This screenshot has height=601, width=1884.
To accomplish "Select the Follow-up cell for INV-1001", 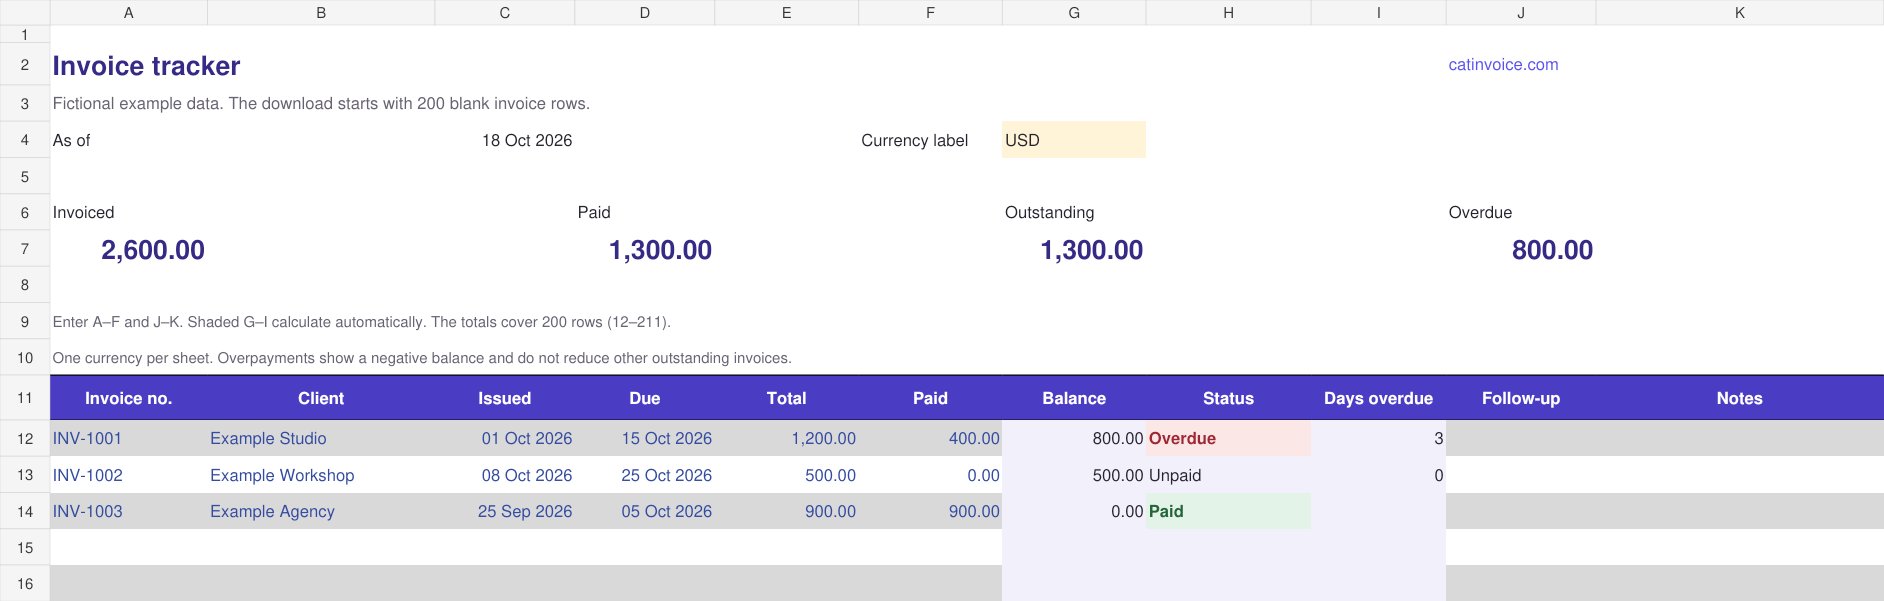I will (x=1521, y=438).
